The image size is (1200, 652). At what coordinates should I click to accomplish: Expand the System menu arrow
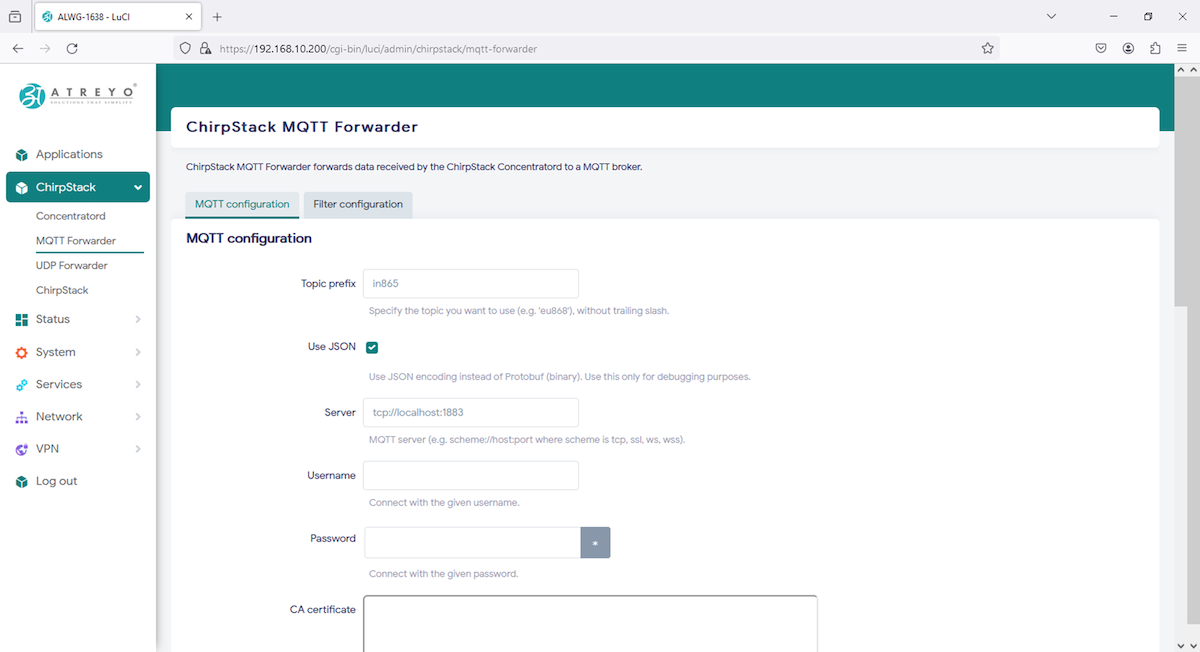[138, 353]
